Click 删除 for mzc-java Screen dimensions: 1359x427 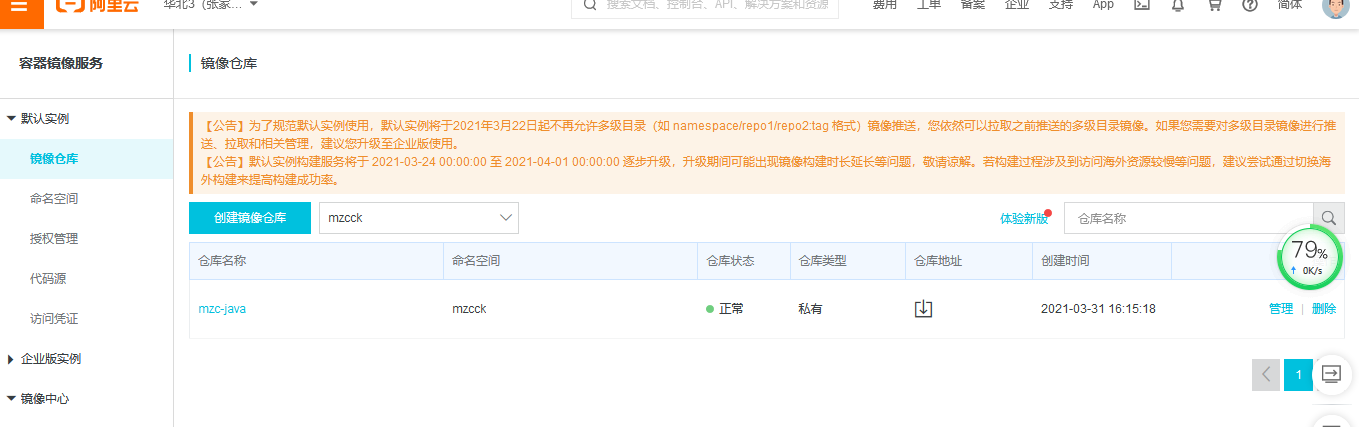point(1323,309)
